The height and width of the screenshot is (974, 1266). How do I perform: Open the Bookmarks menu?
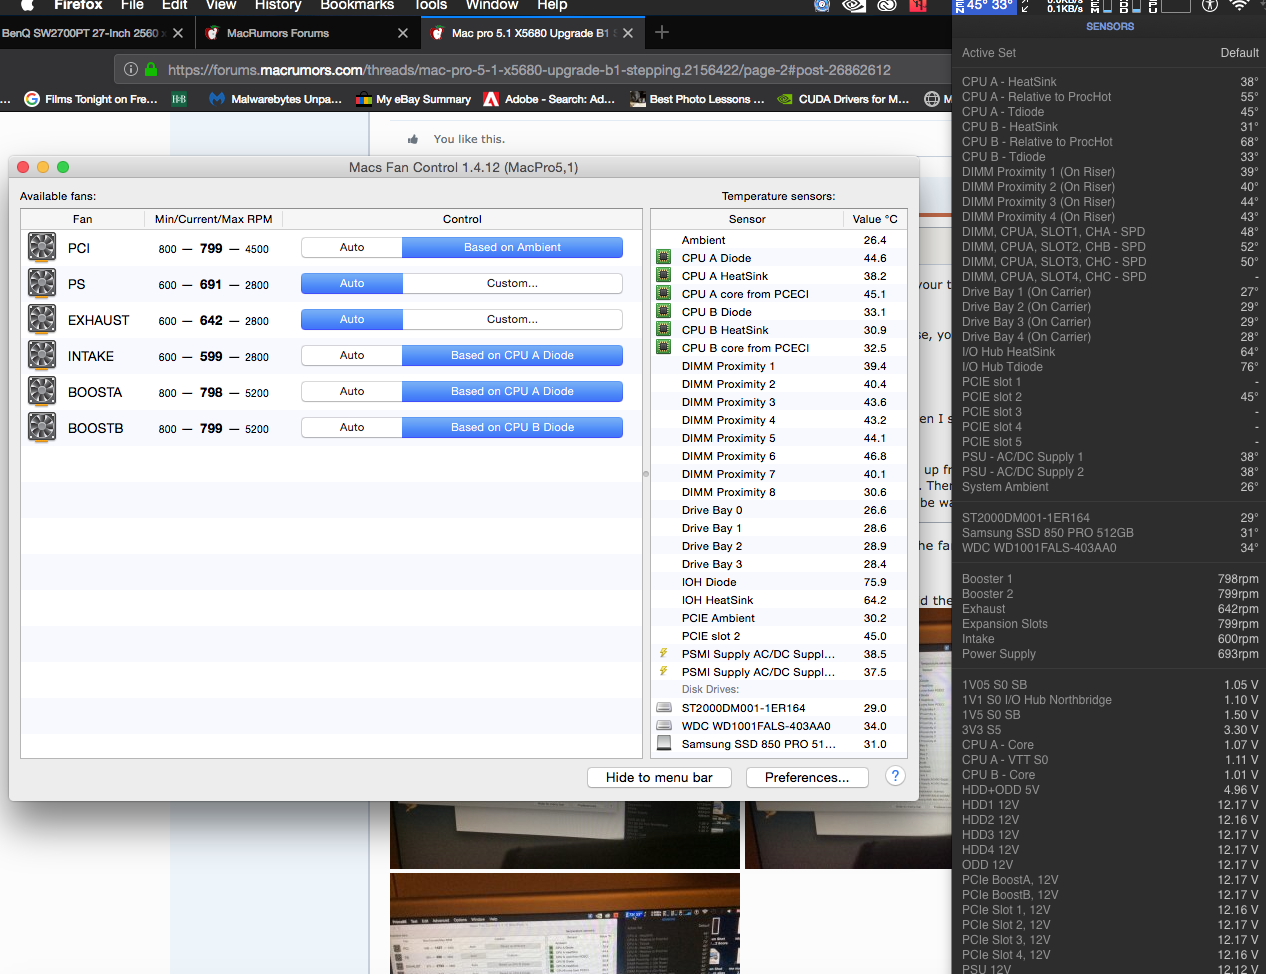coord(357,5)
